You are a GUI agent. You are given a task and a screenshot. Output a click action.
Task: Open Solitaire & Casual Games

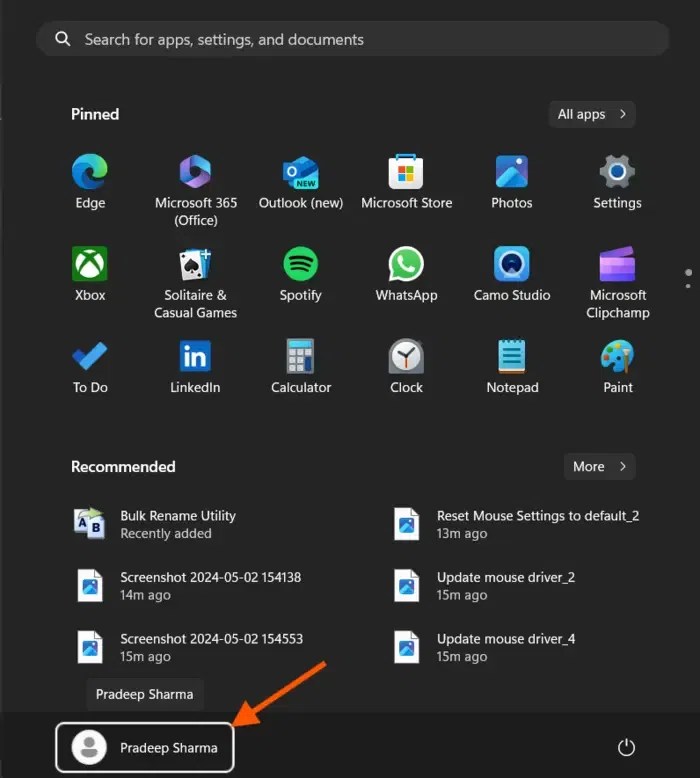195,283
